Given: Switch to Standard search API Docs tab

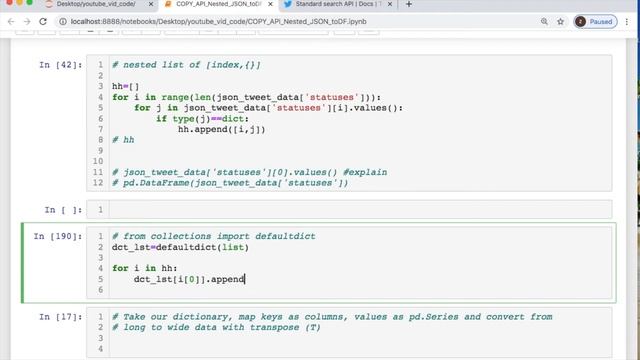Looking at the screenshot, I should 338,4.
